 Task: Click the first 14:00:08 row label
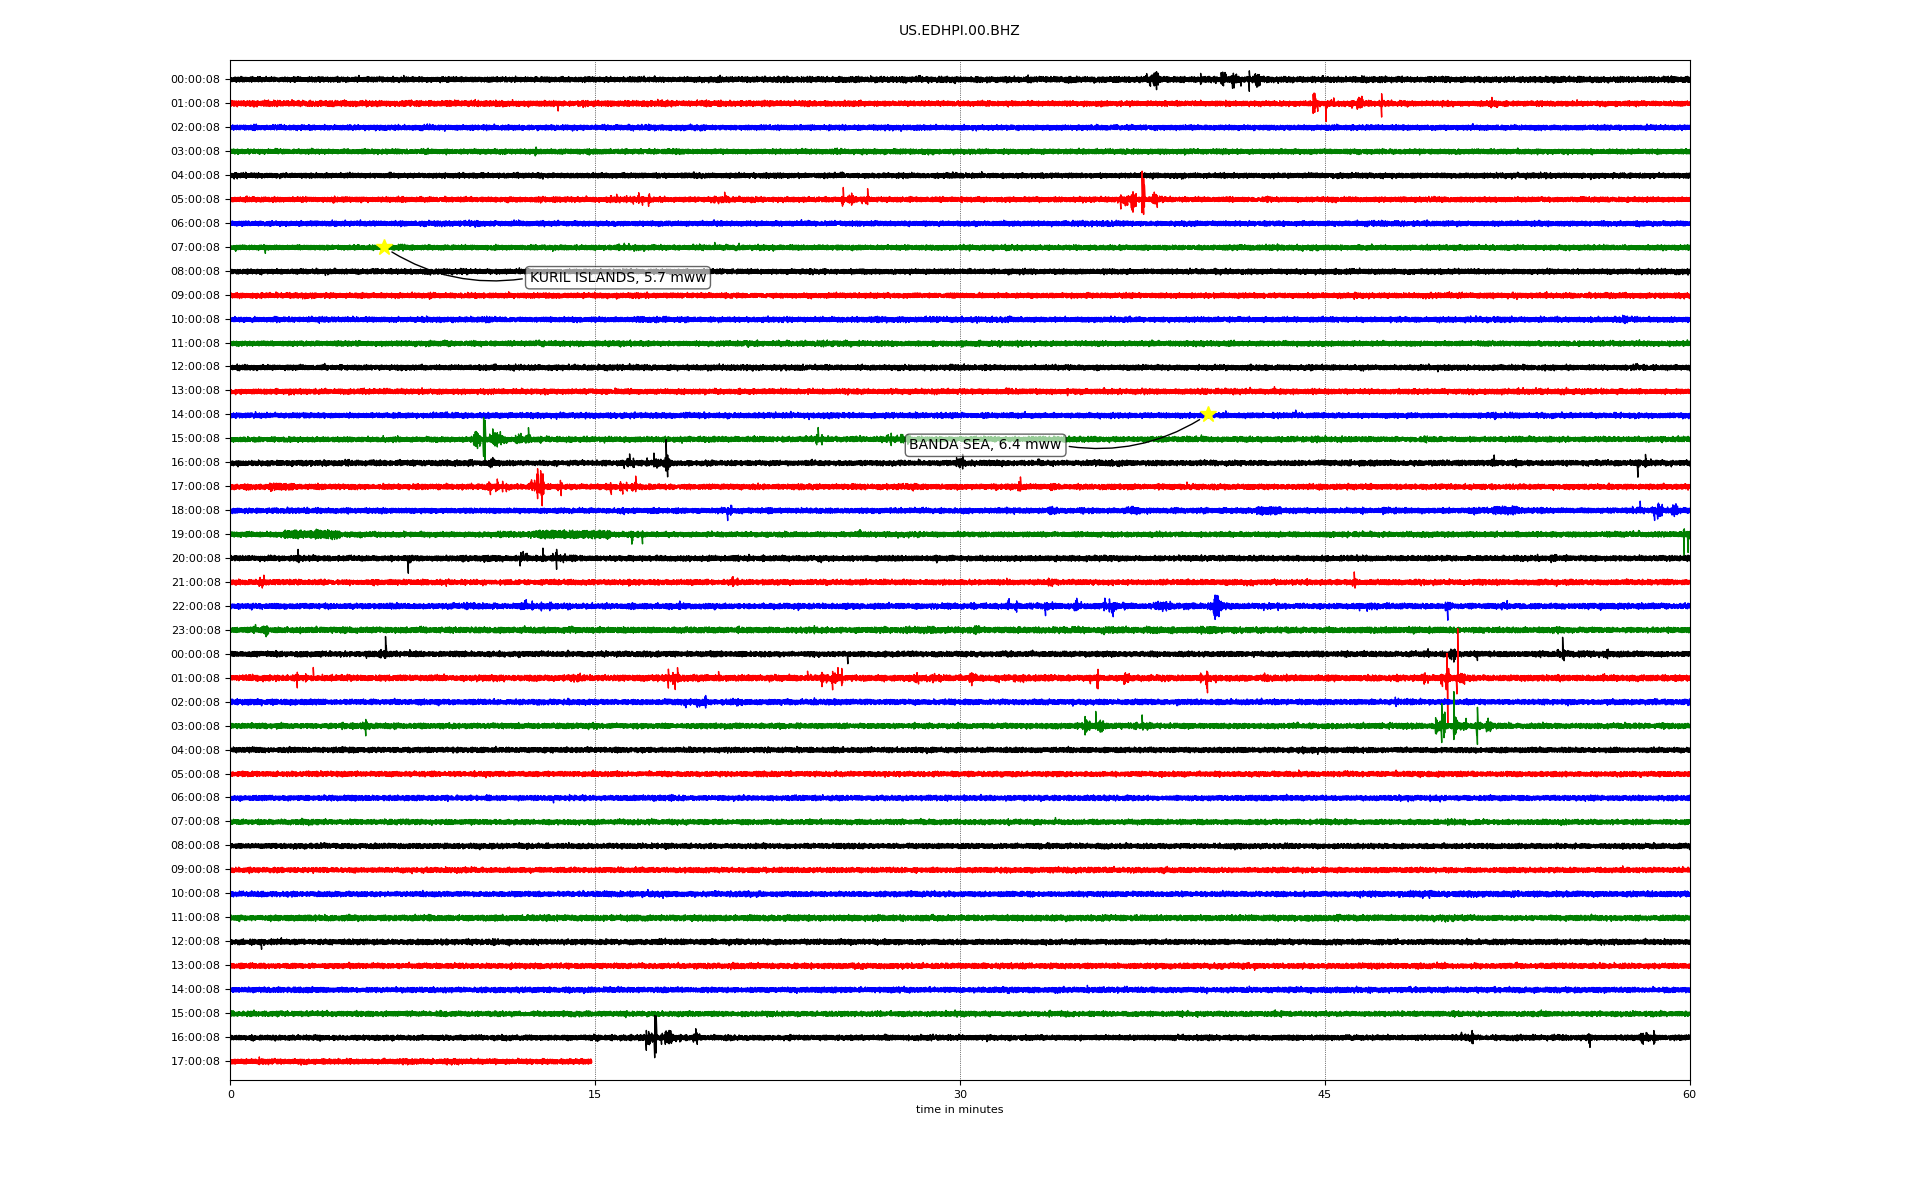[x=195, y=414]
